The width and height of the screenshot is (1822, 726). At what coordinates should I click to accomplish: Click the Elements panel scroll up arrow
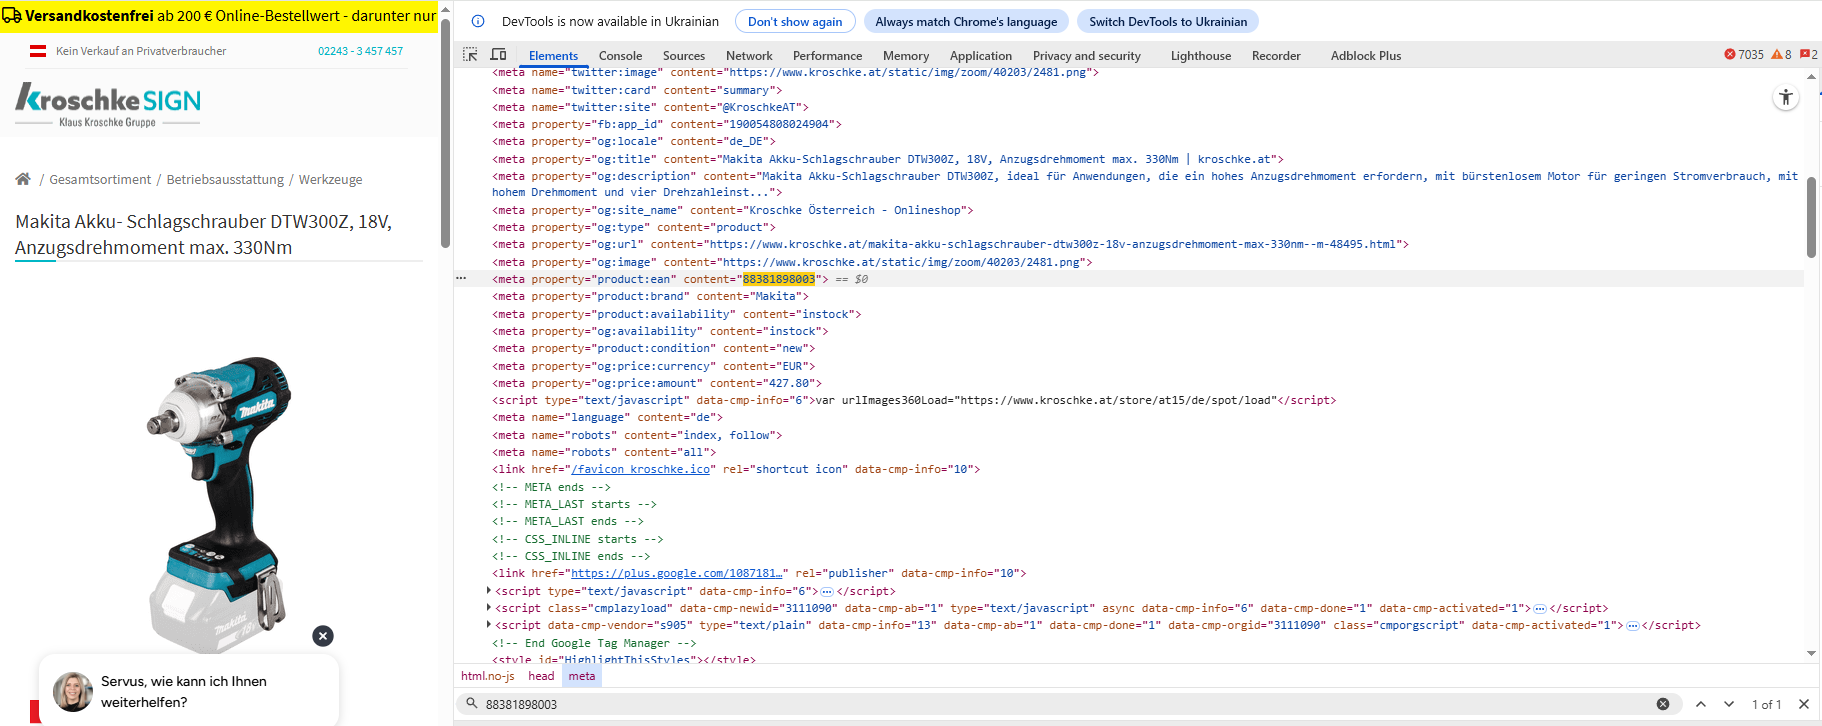(1811, 76)
